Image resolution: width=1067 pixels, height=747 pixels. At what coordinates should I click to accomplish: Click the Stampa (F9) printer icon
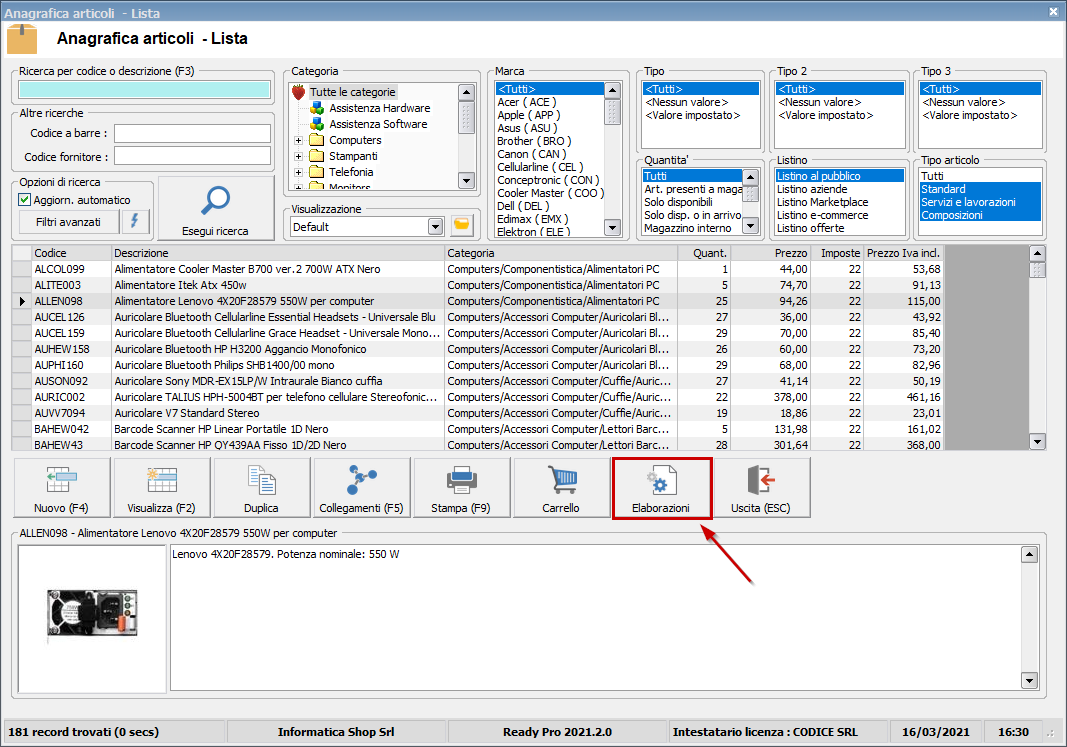(x=461, y=480)
